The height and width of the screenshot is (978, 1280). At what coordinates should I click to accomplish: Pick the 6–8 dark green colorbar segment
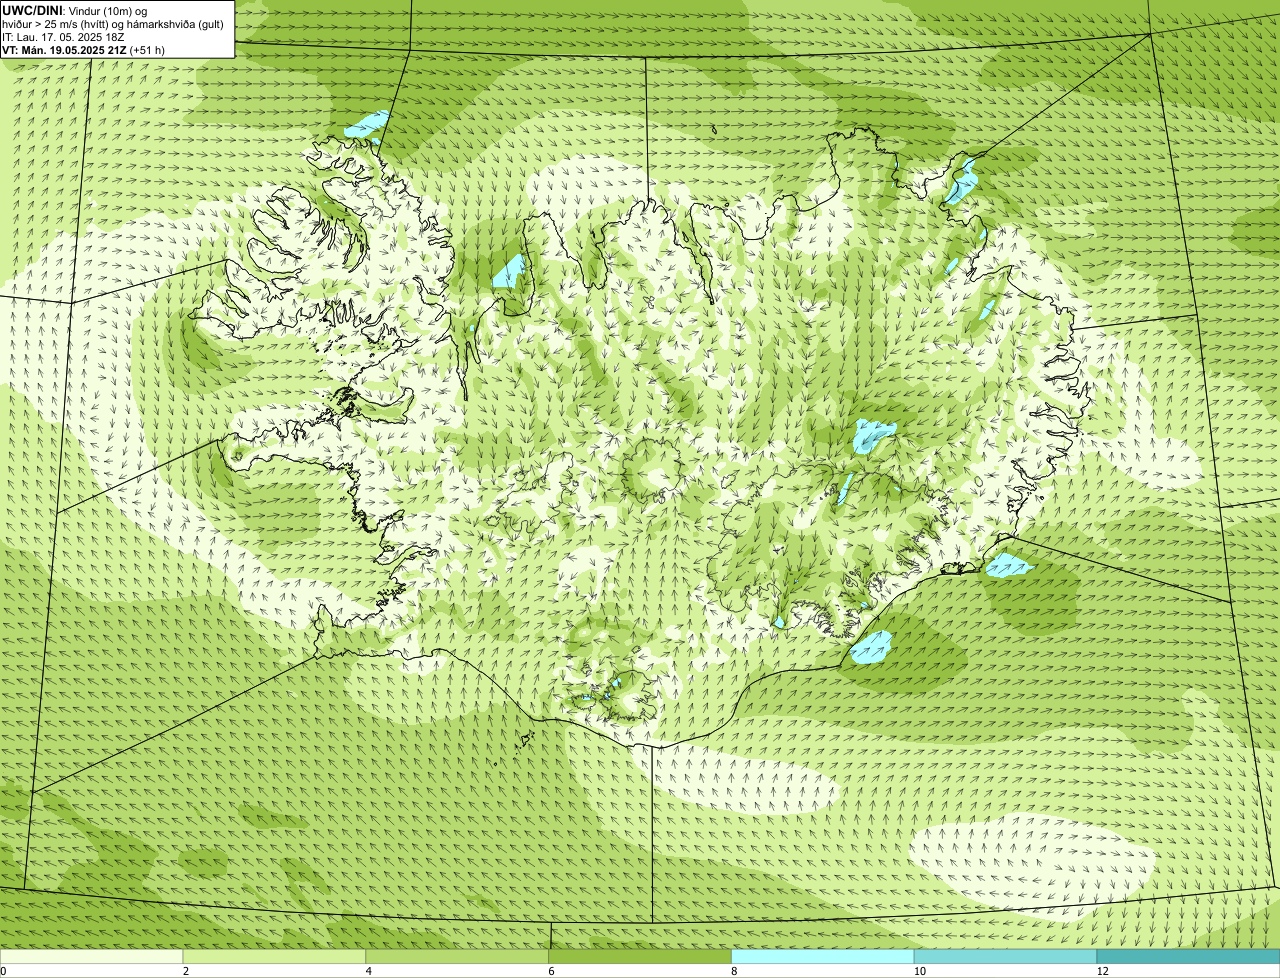click(641, 956)
